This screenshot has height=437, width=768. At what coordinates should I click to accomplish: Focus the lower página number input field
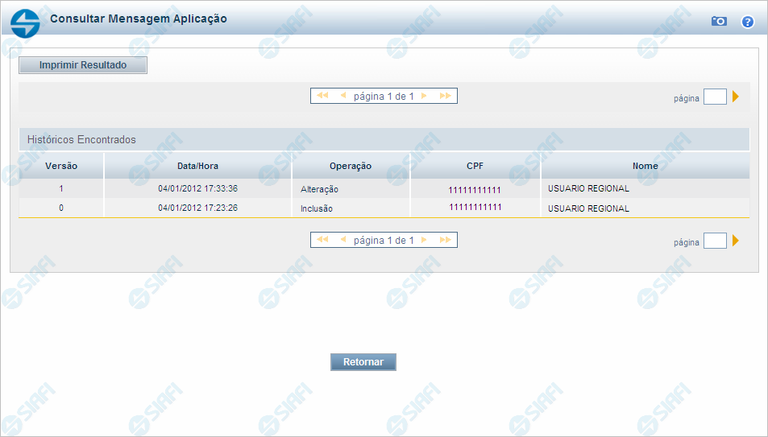pos(714,241)
